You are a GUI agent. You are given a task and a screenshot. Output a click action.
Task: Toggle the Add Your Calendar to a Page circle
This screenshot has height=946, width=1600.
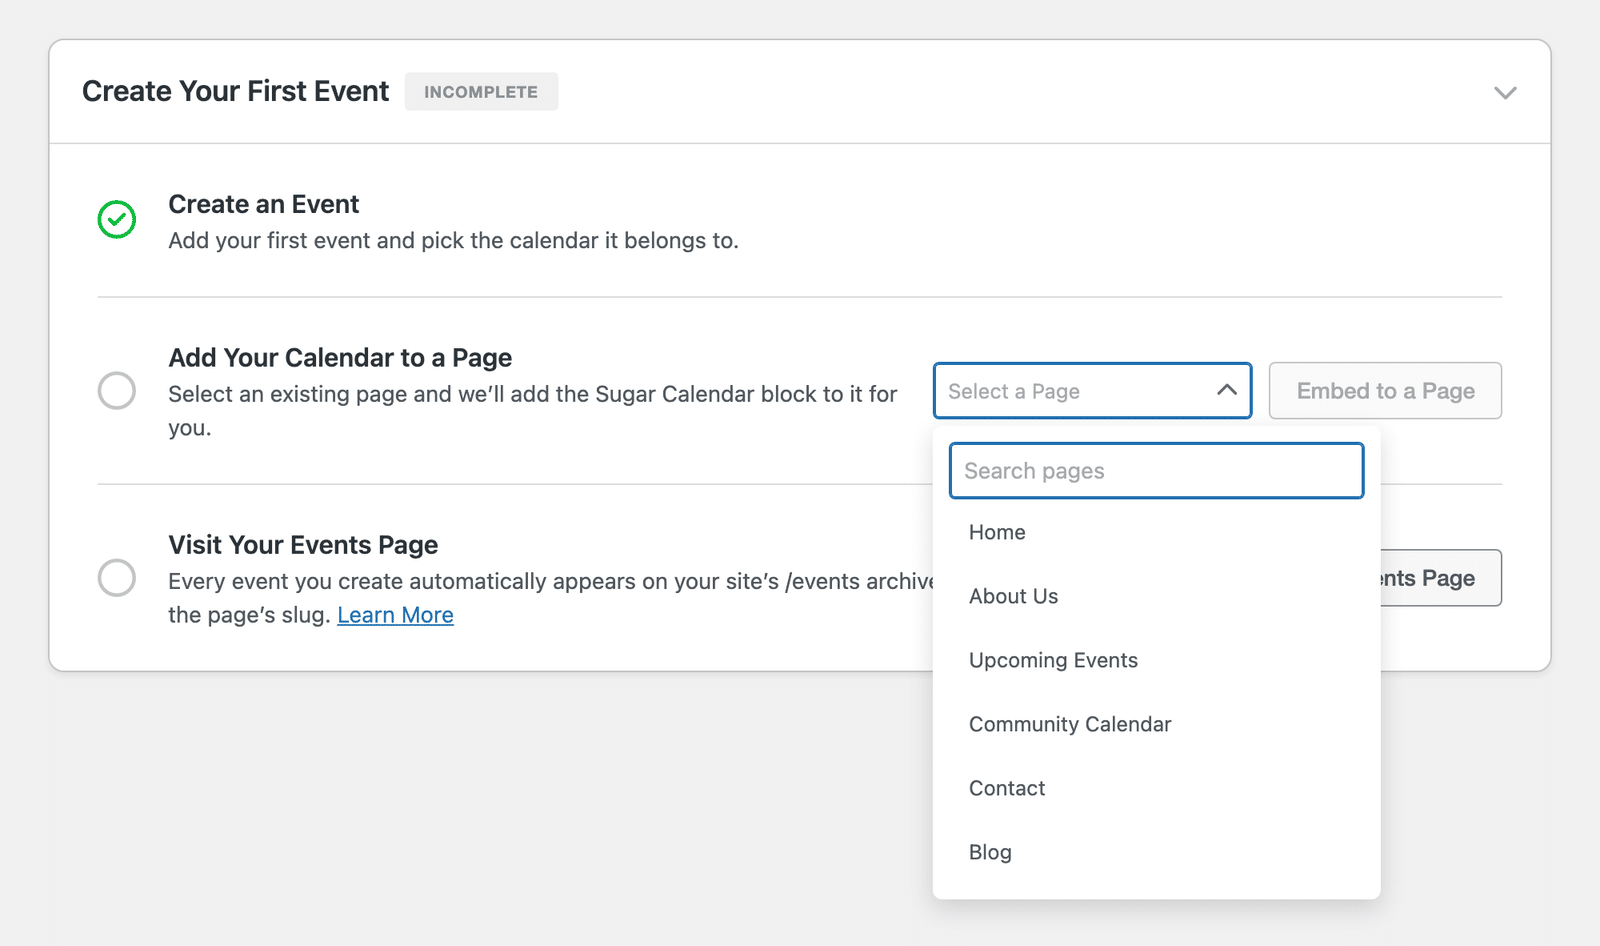[117, 390]
